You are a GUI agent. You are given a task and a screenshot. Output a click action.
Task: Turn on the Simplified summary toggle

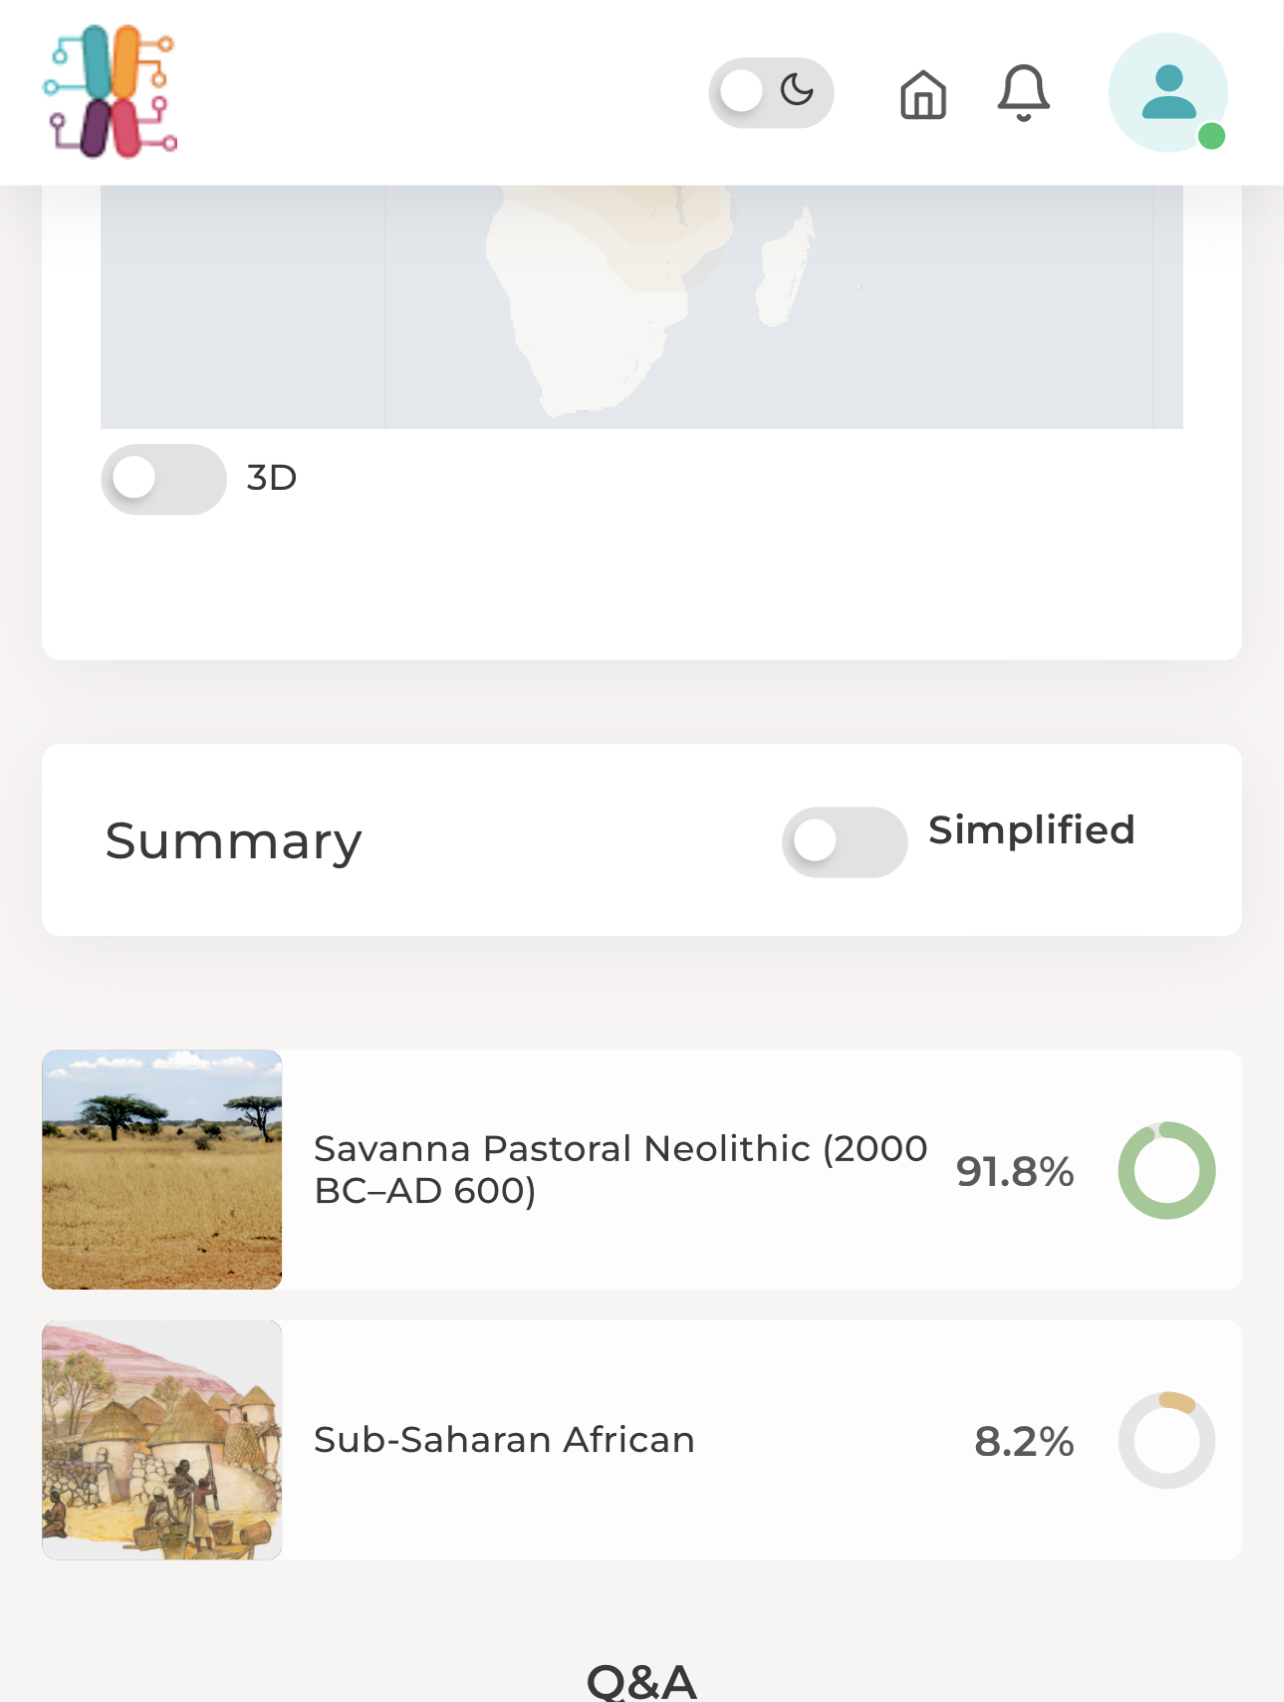click(x=844, y=842)
